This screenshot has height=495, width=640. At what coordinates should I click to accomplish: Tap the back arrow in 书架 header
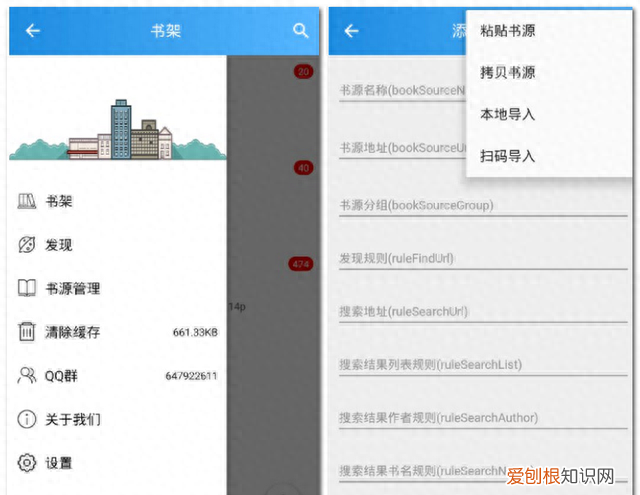click(33, 31)
